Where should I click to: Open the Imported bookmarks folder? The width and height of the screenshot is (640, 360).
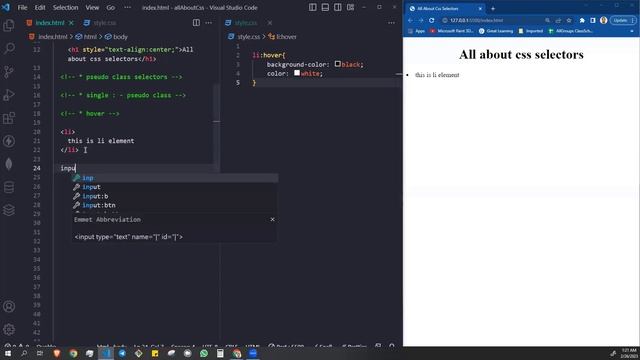[531, 31]
